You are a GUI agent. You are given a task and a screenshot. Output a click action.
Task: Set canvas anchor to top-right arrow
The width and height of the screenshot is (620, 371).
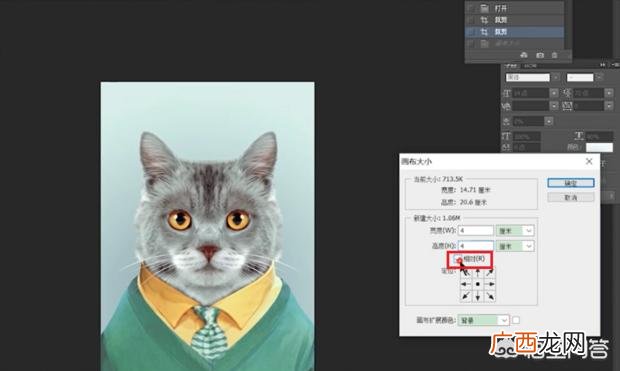(x=490, y=273)
